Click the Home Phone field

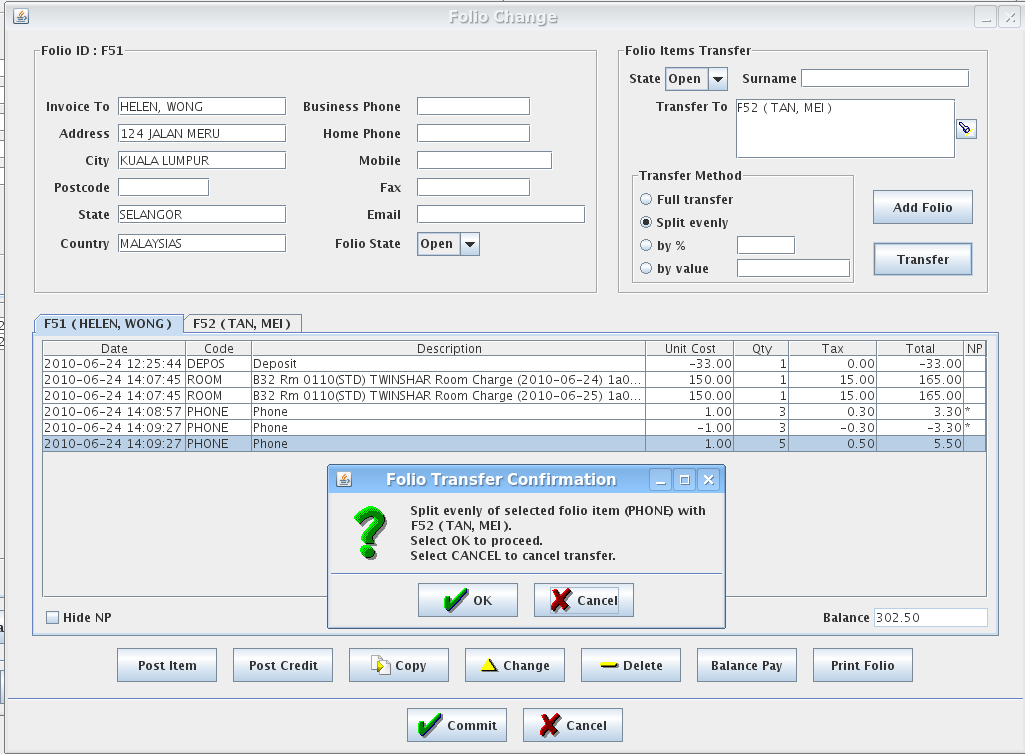click(x=473, y=133)
